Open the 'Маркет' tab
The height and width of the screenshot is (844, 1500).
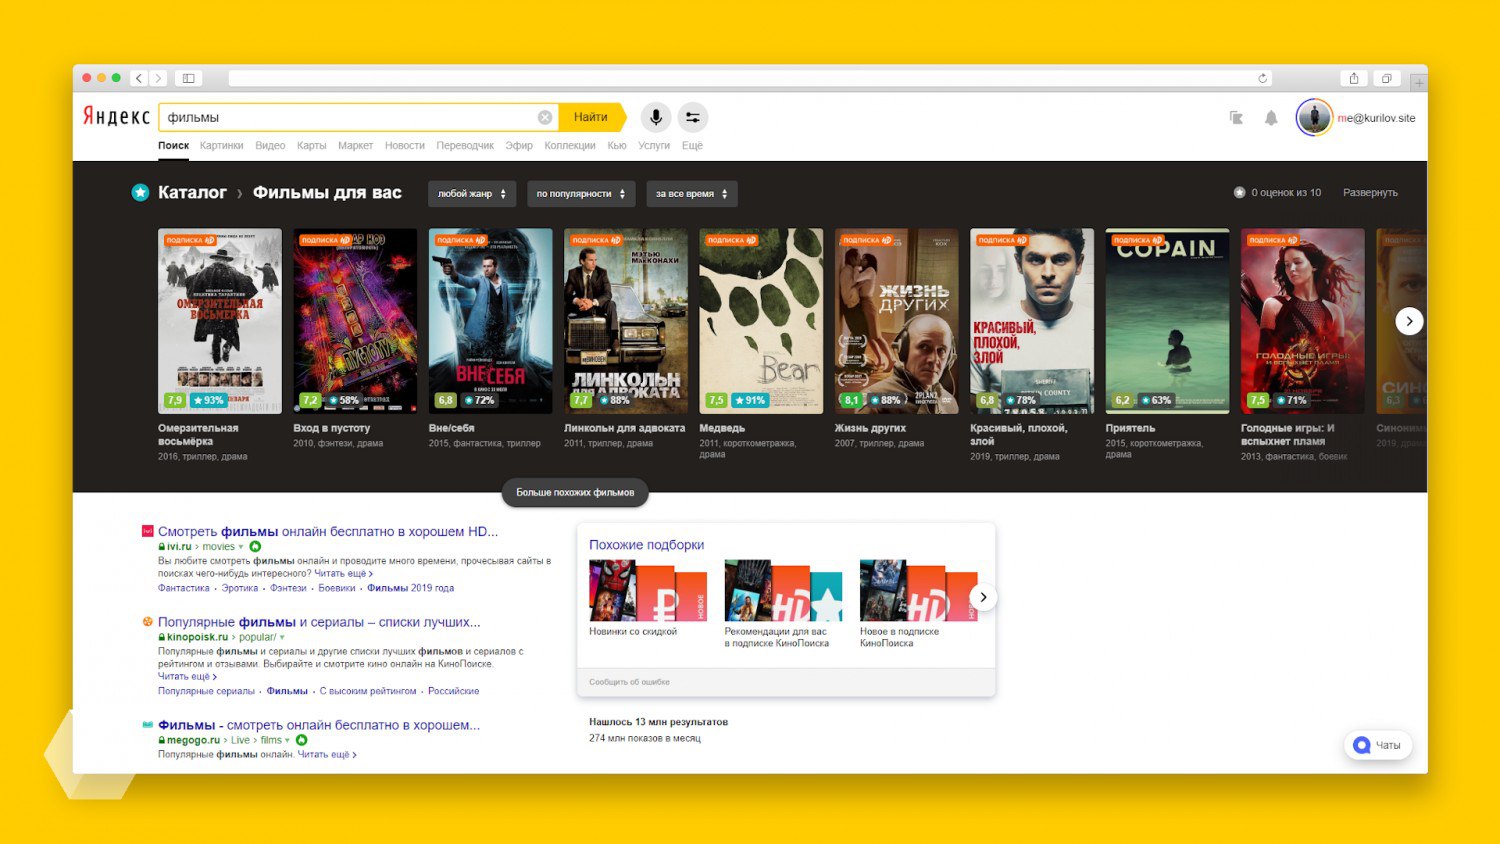355,146
